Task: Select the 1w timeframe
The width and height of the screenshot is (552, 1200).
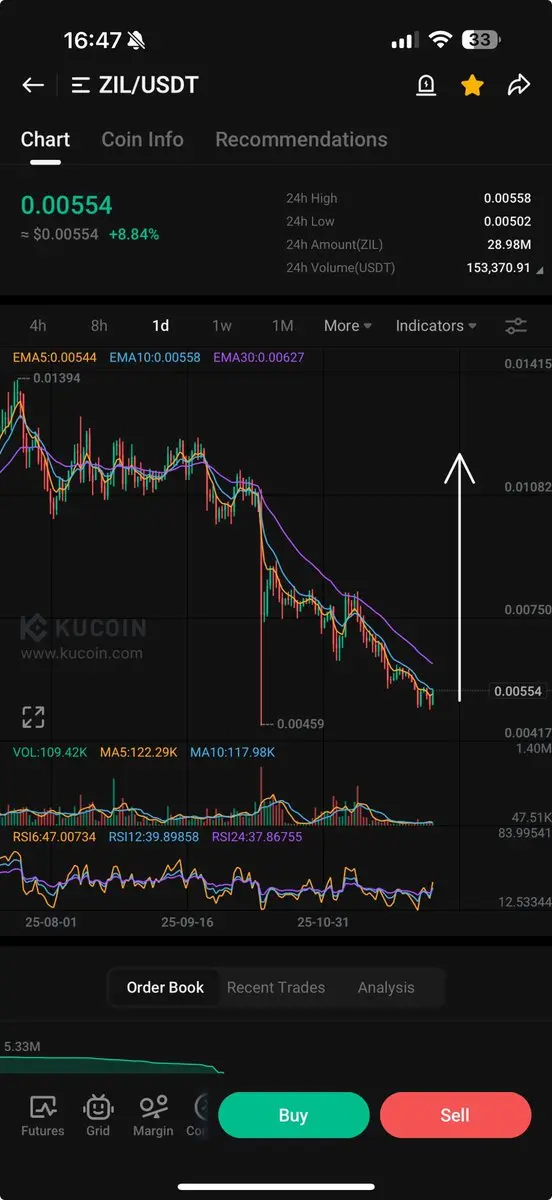Action: [222, 326]
